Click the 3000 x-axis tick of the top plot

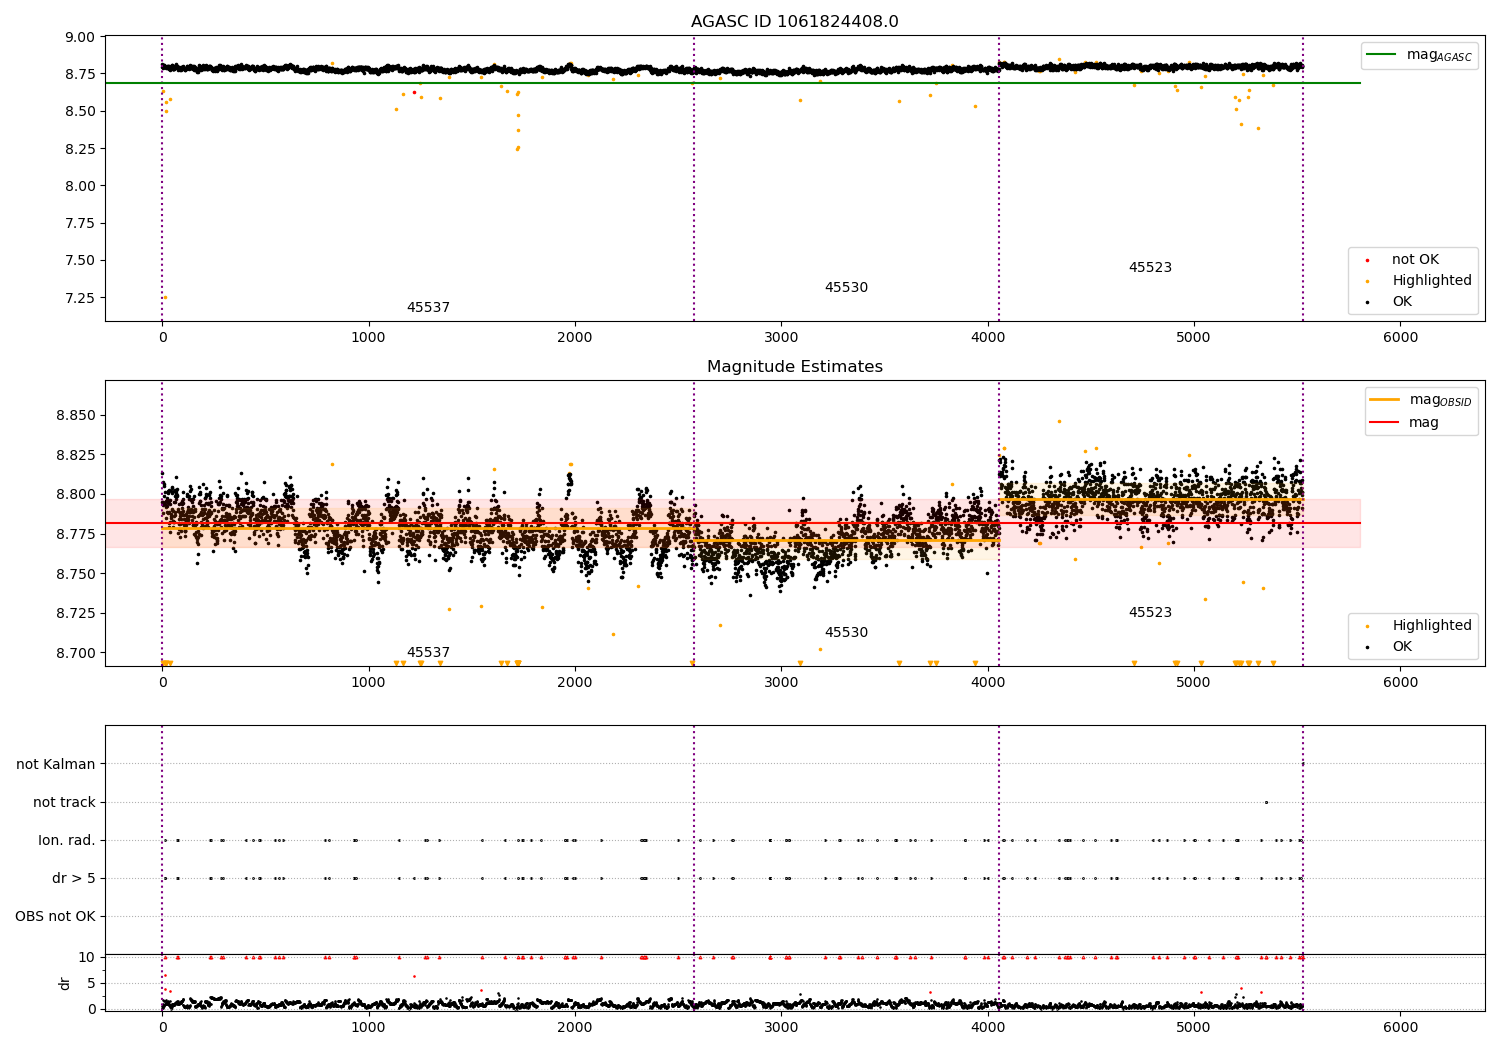pyautogui.click(x=781, y=338)
